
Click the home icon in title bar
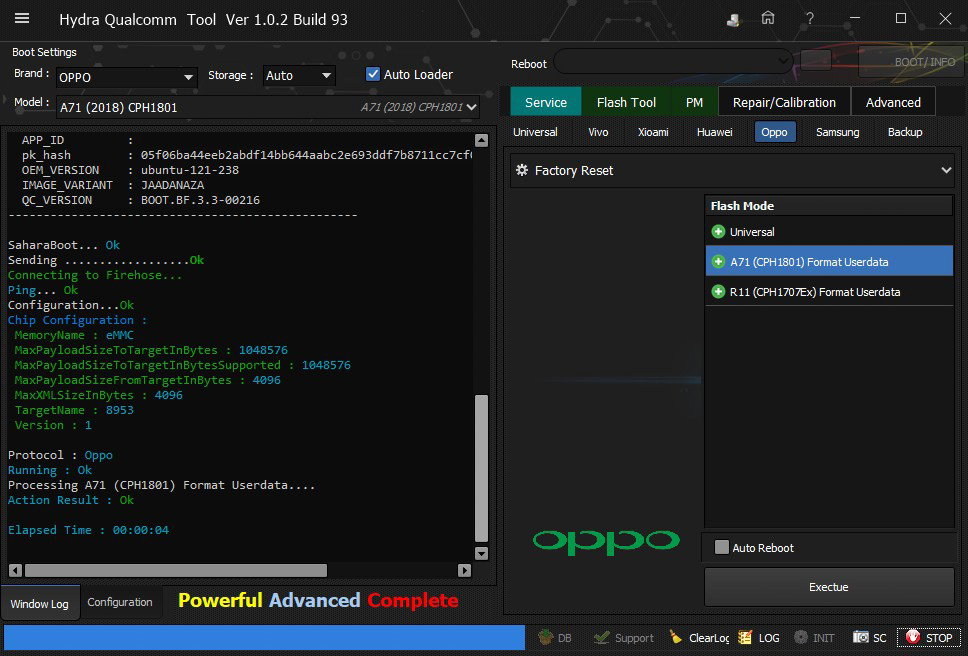click(x=768, y=18)
